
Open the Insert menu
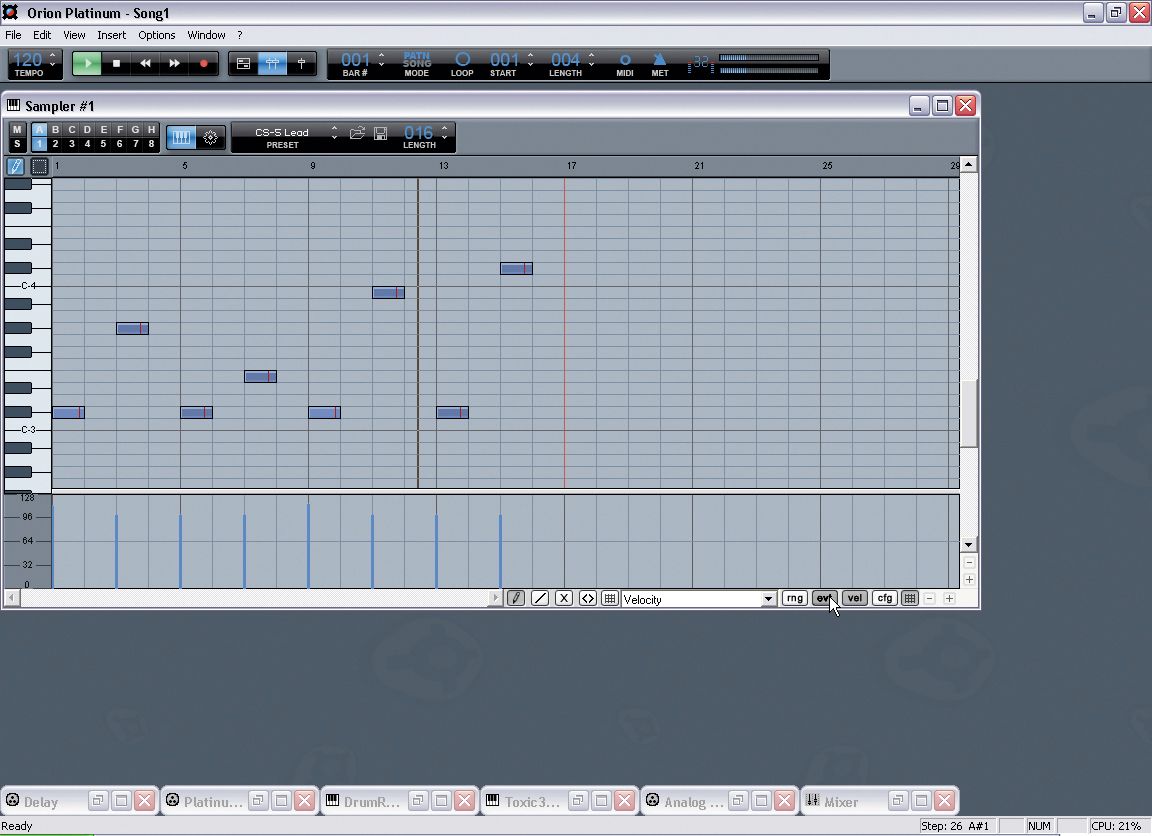(112, 35)
